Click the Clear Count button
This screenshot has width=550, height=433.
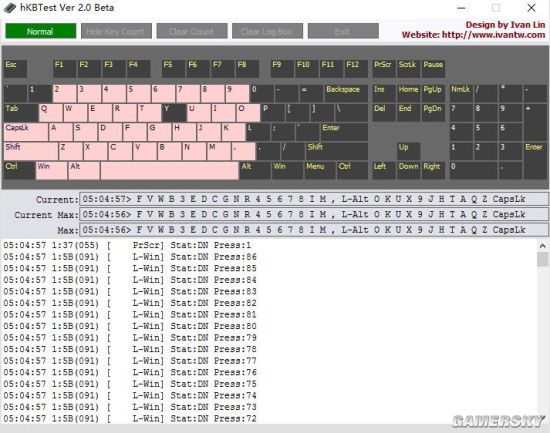(x=192, y=31)
